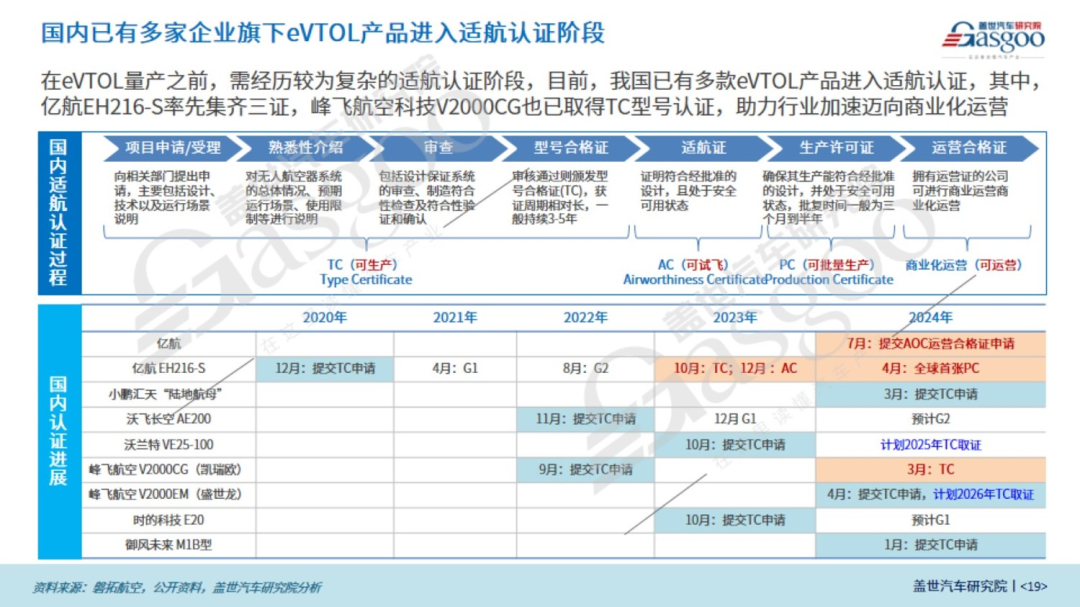Click the 时的科技 cell 10月：提交TC申请
This screenshot has width=1080, height=607.
735,520
